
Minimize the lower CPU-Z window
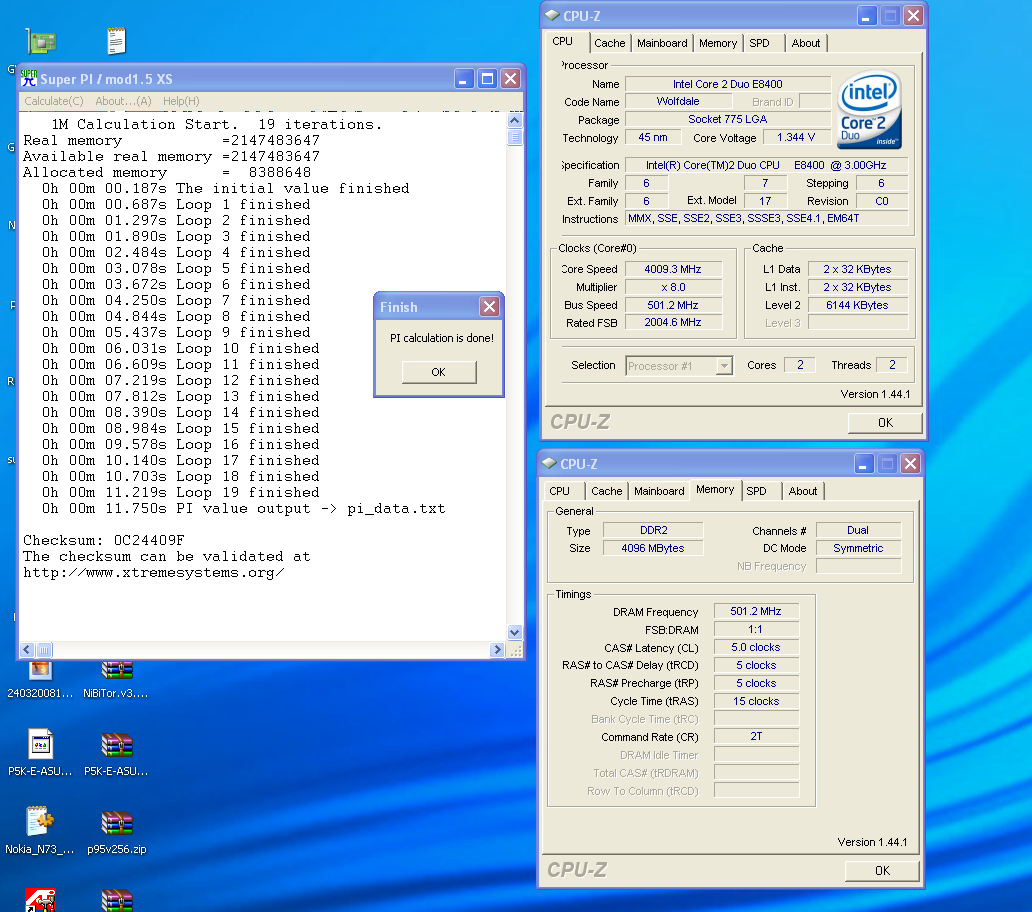pyautogui.click(x=864, y=463)
